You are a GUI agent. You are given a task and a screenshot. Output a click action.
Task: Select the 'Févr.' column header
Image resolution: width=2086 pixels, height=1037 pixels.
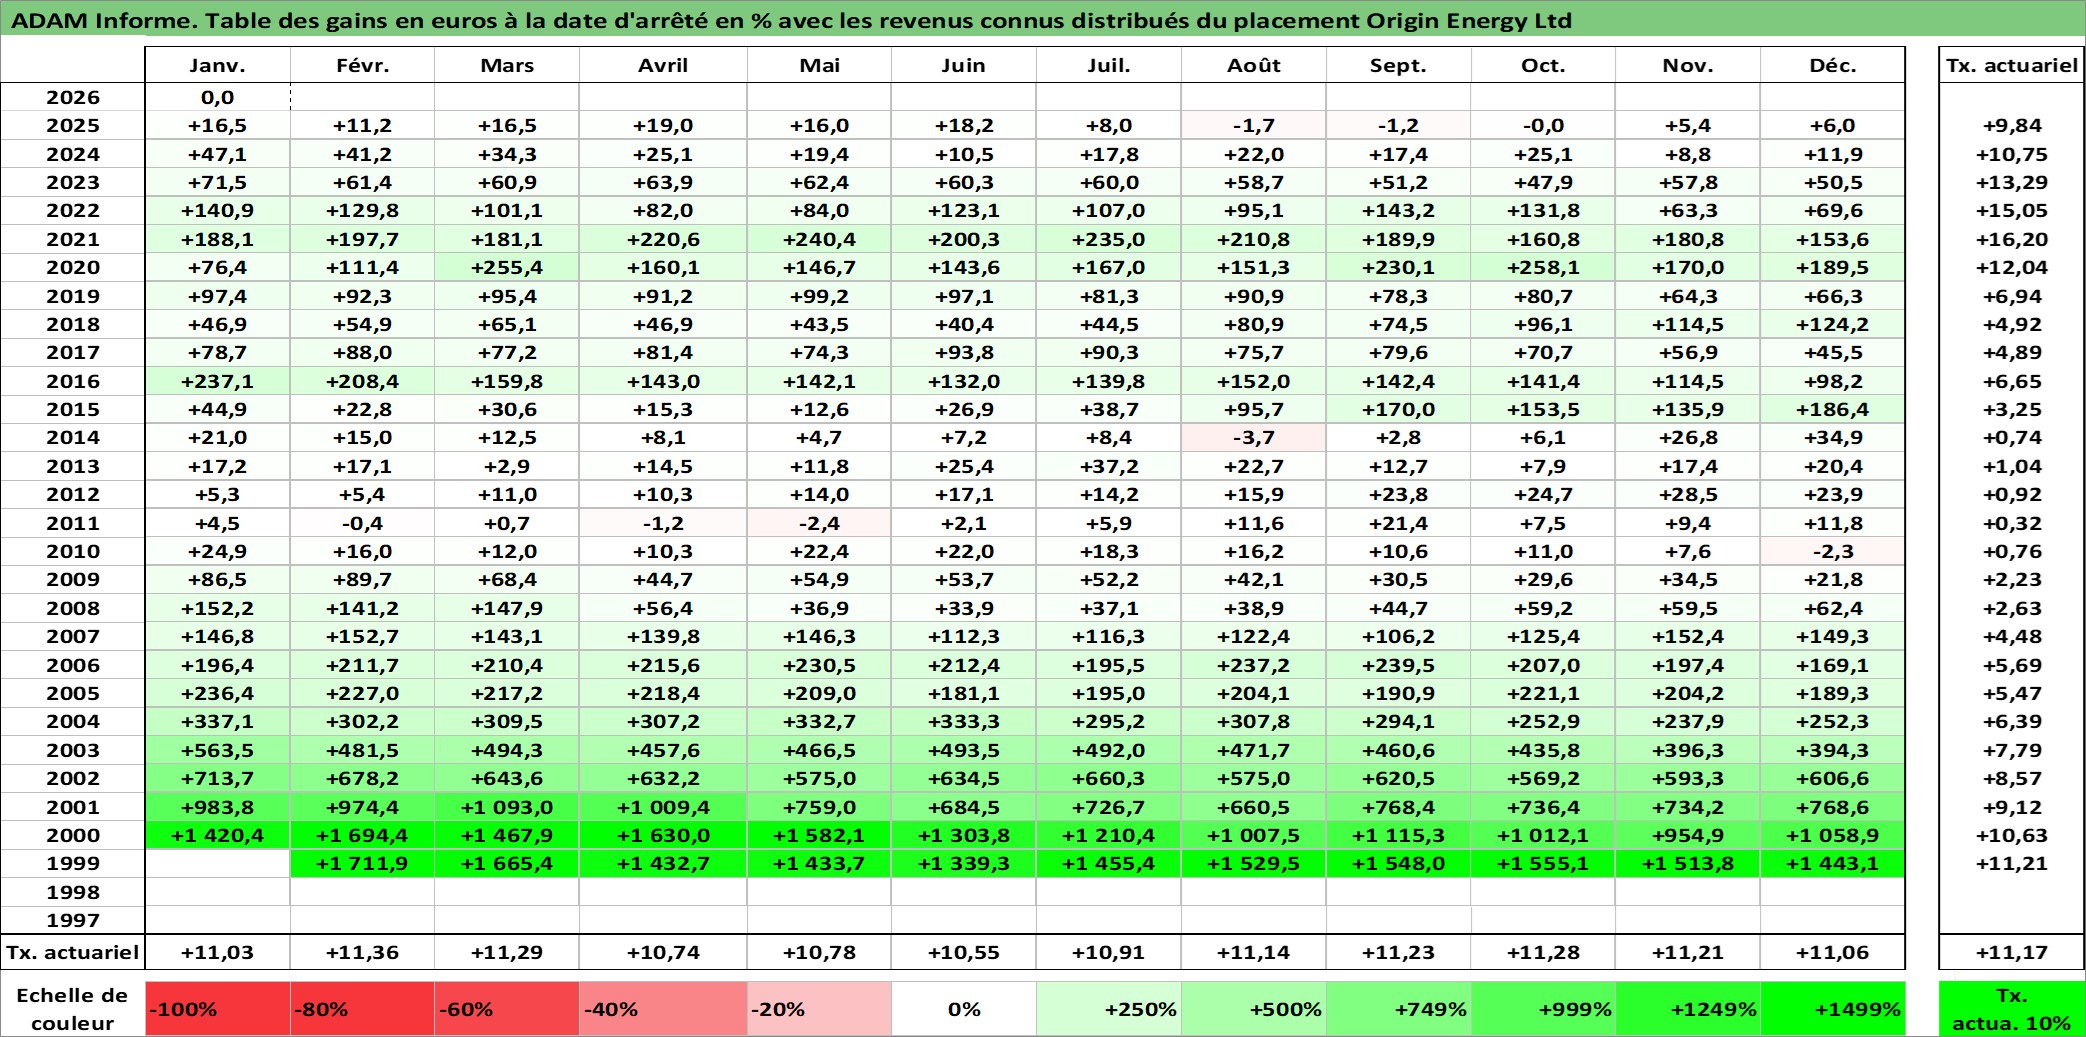(x=362, y=65)
